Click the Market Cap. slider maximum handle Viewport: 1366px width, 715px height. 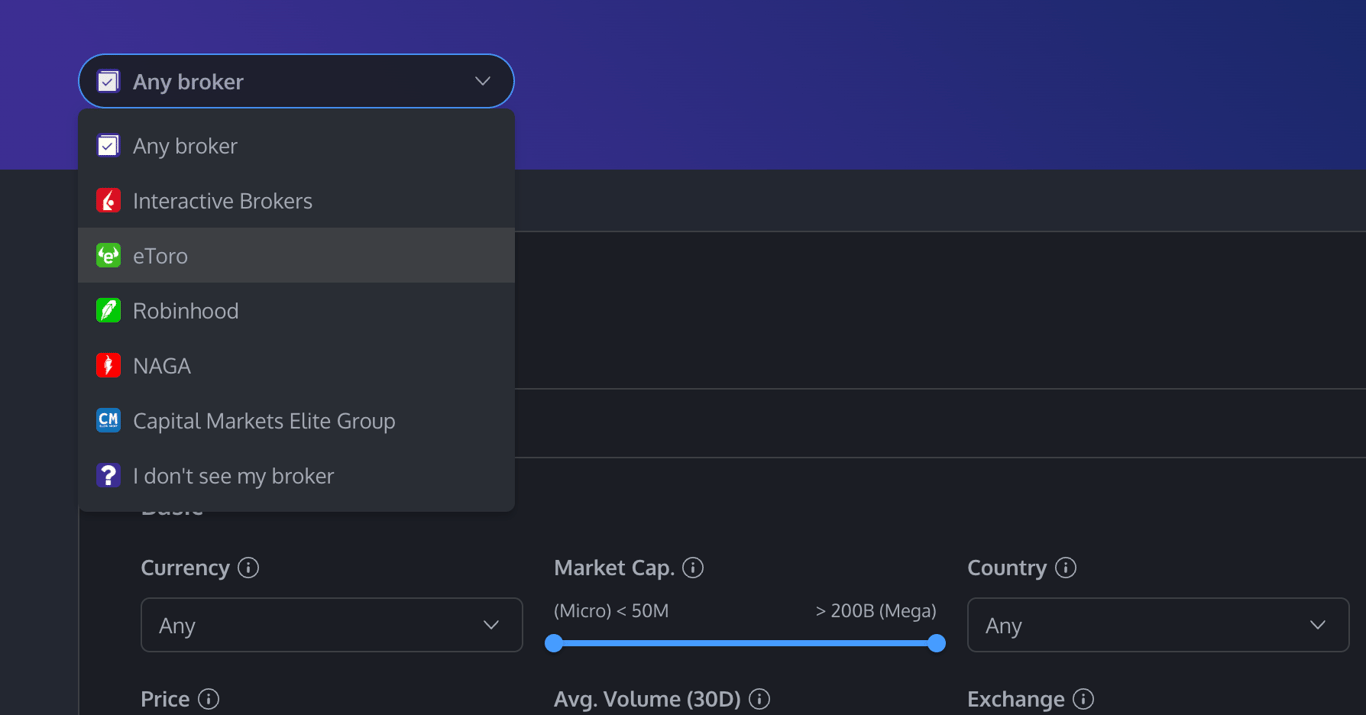pos(937,643)
